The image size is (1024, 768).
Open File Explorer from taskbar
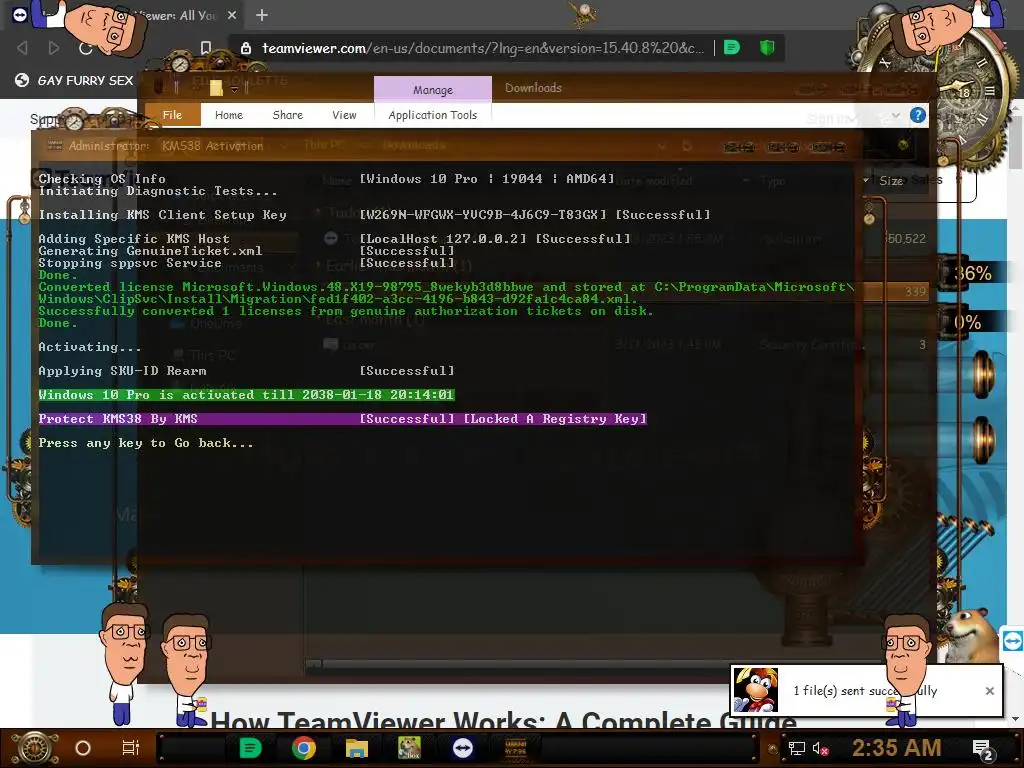click(x=357, y=748)
